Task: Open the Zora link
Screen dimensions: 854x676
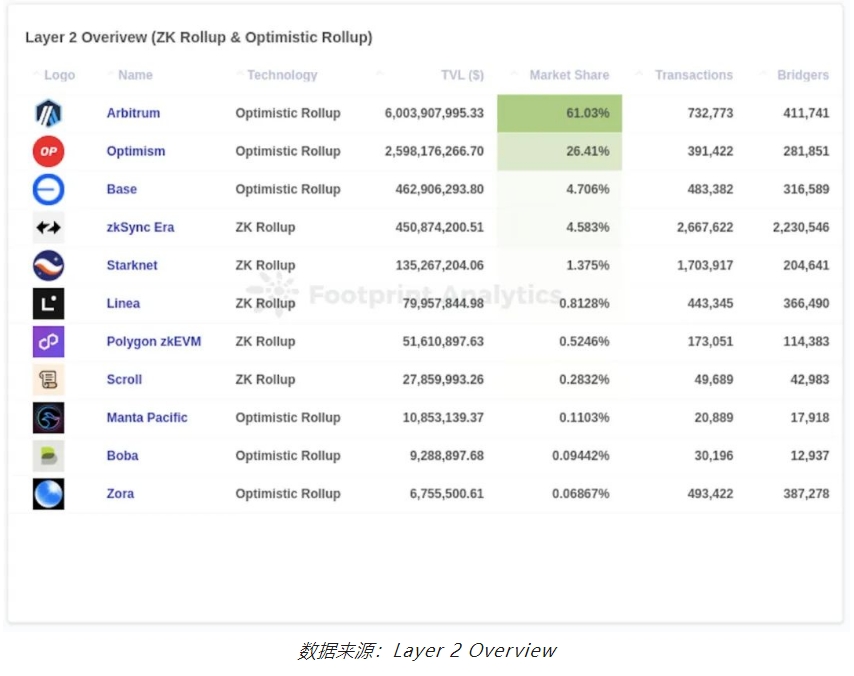Action: [x=120, y=494]
